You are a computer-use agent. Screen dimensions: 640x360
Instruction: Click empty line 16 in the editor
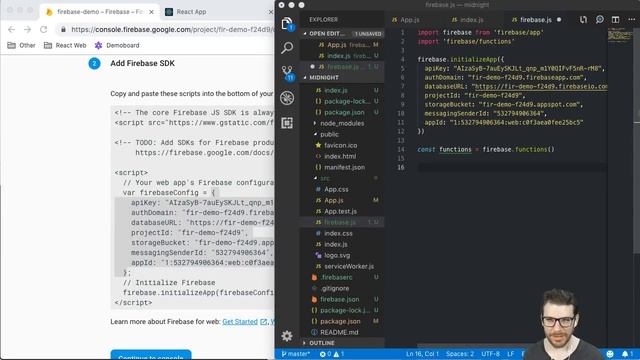[x=510, y=167]
